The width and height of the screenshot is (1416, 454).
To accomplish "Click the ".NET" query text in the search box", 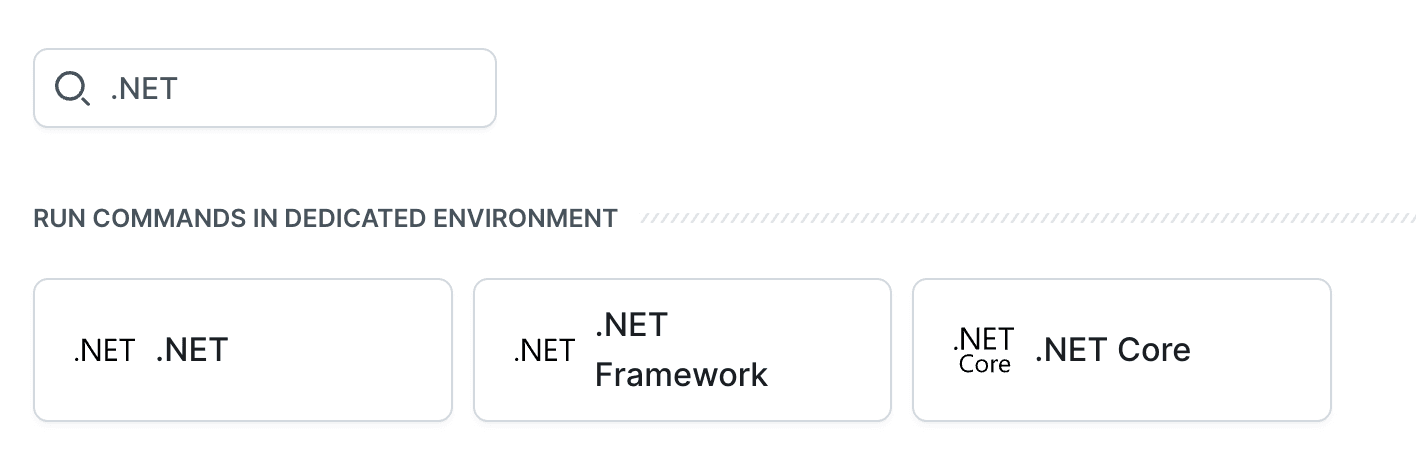I will [x=144, y=89].
